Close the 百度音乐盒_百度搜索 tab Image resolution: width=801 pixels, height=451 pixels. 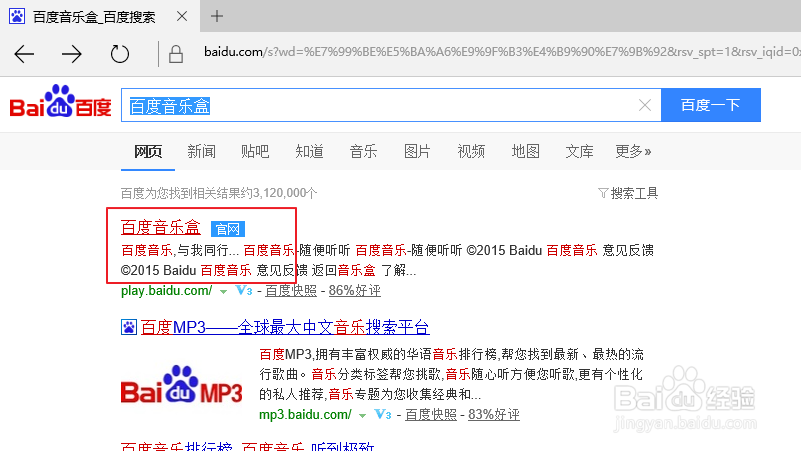[182, 16]
